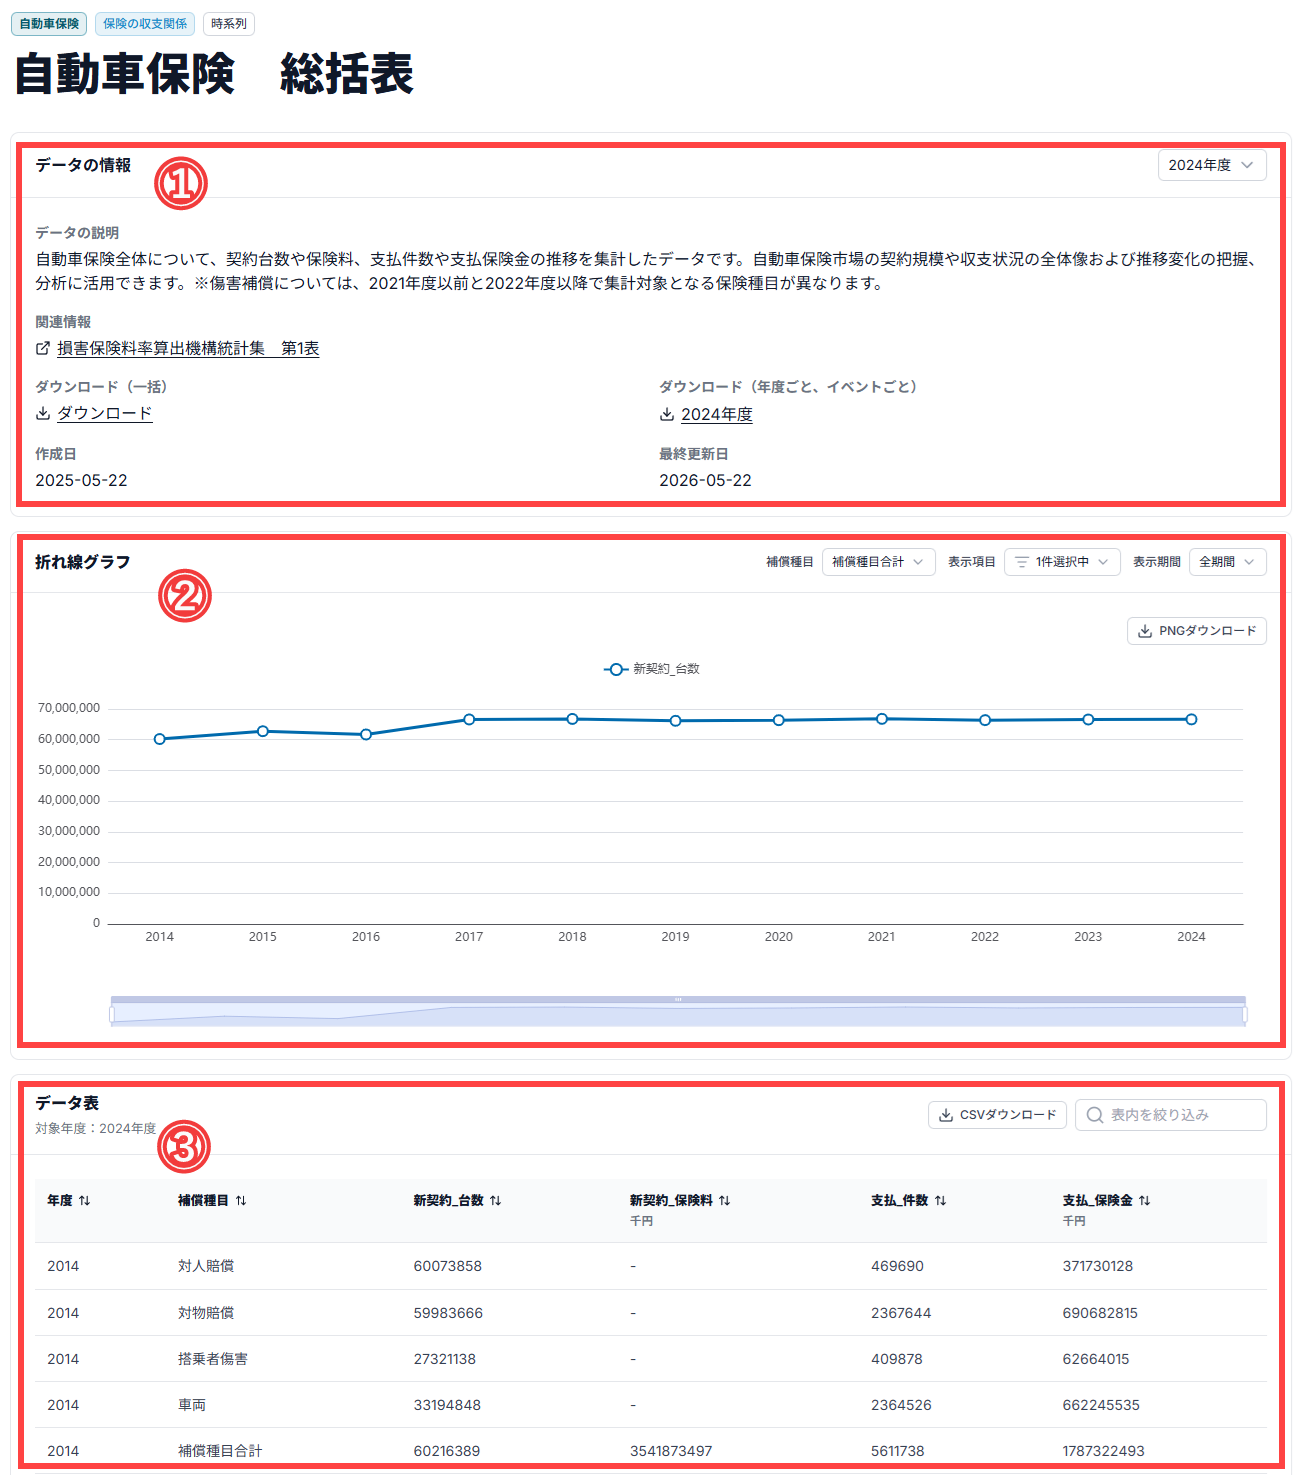
Task: Click the 2020 data point on the line chart
Action: click(779, 720)
